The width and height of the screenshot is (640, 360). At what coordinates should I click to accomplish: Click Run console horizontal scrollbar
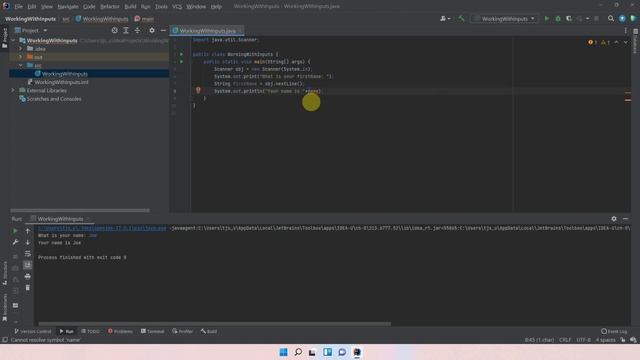coord(214,324)
